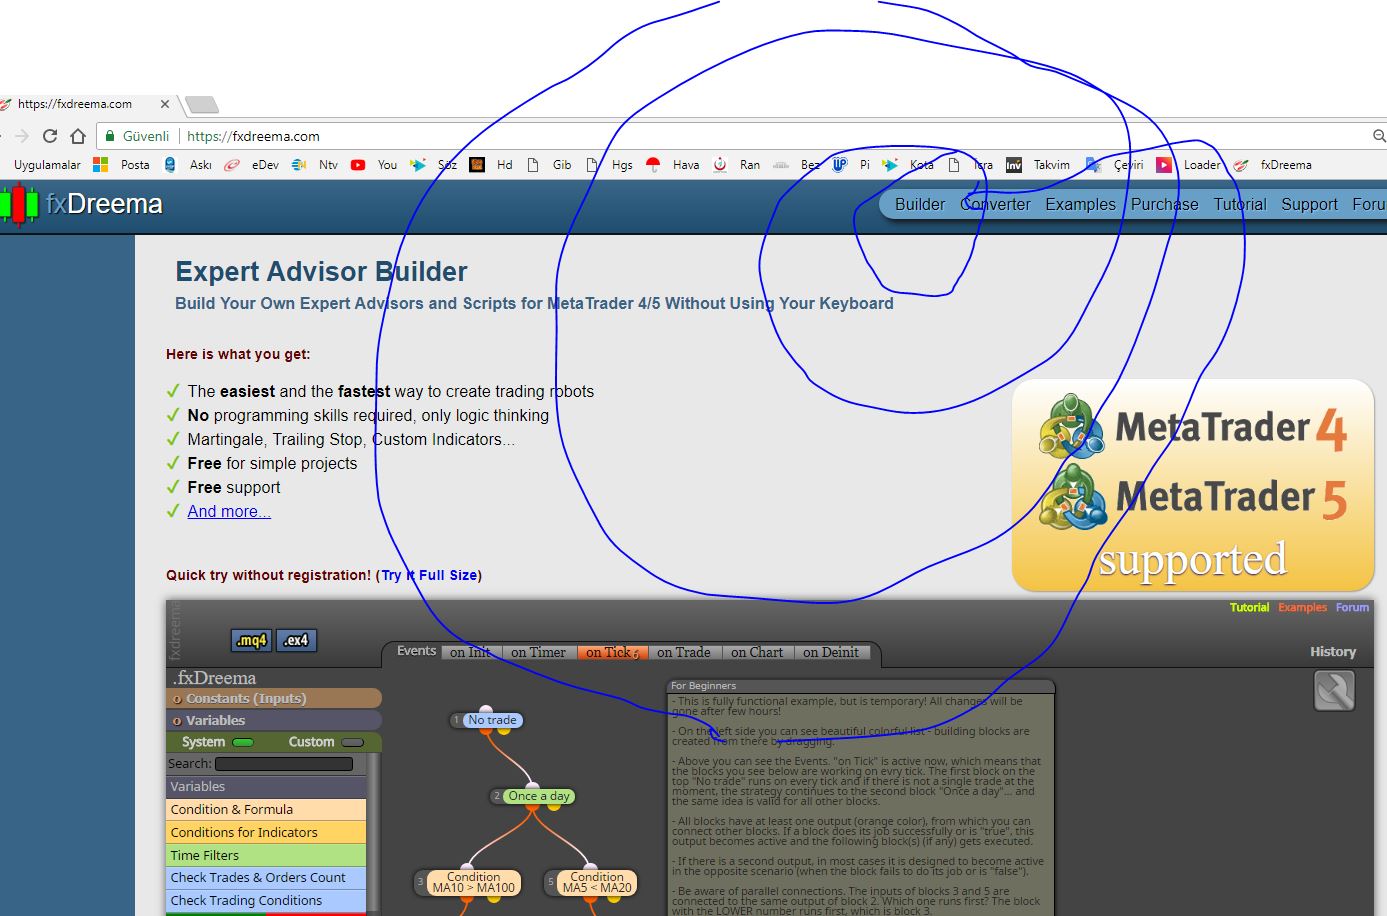The image size is (1387, 916).
Task: Click the wrench settings icon under History
Action: coord(1334,691)
